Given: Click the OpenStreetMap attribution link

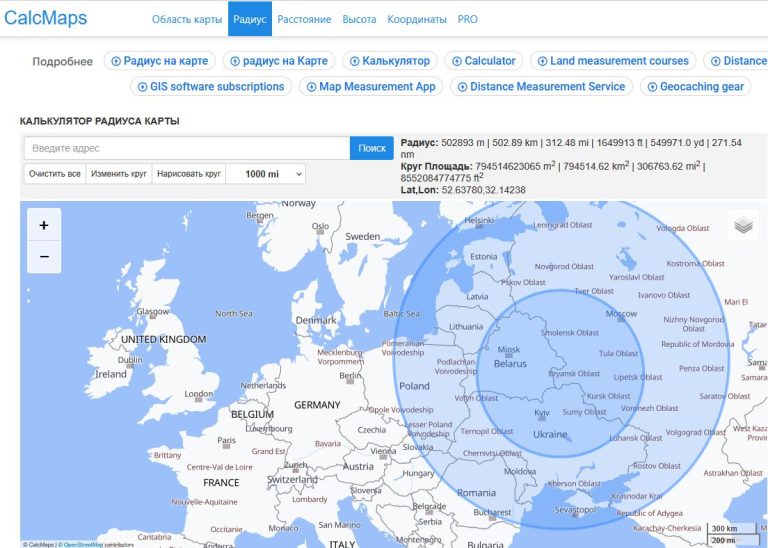Looking at the screenshot, I should coord(84,545).
